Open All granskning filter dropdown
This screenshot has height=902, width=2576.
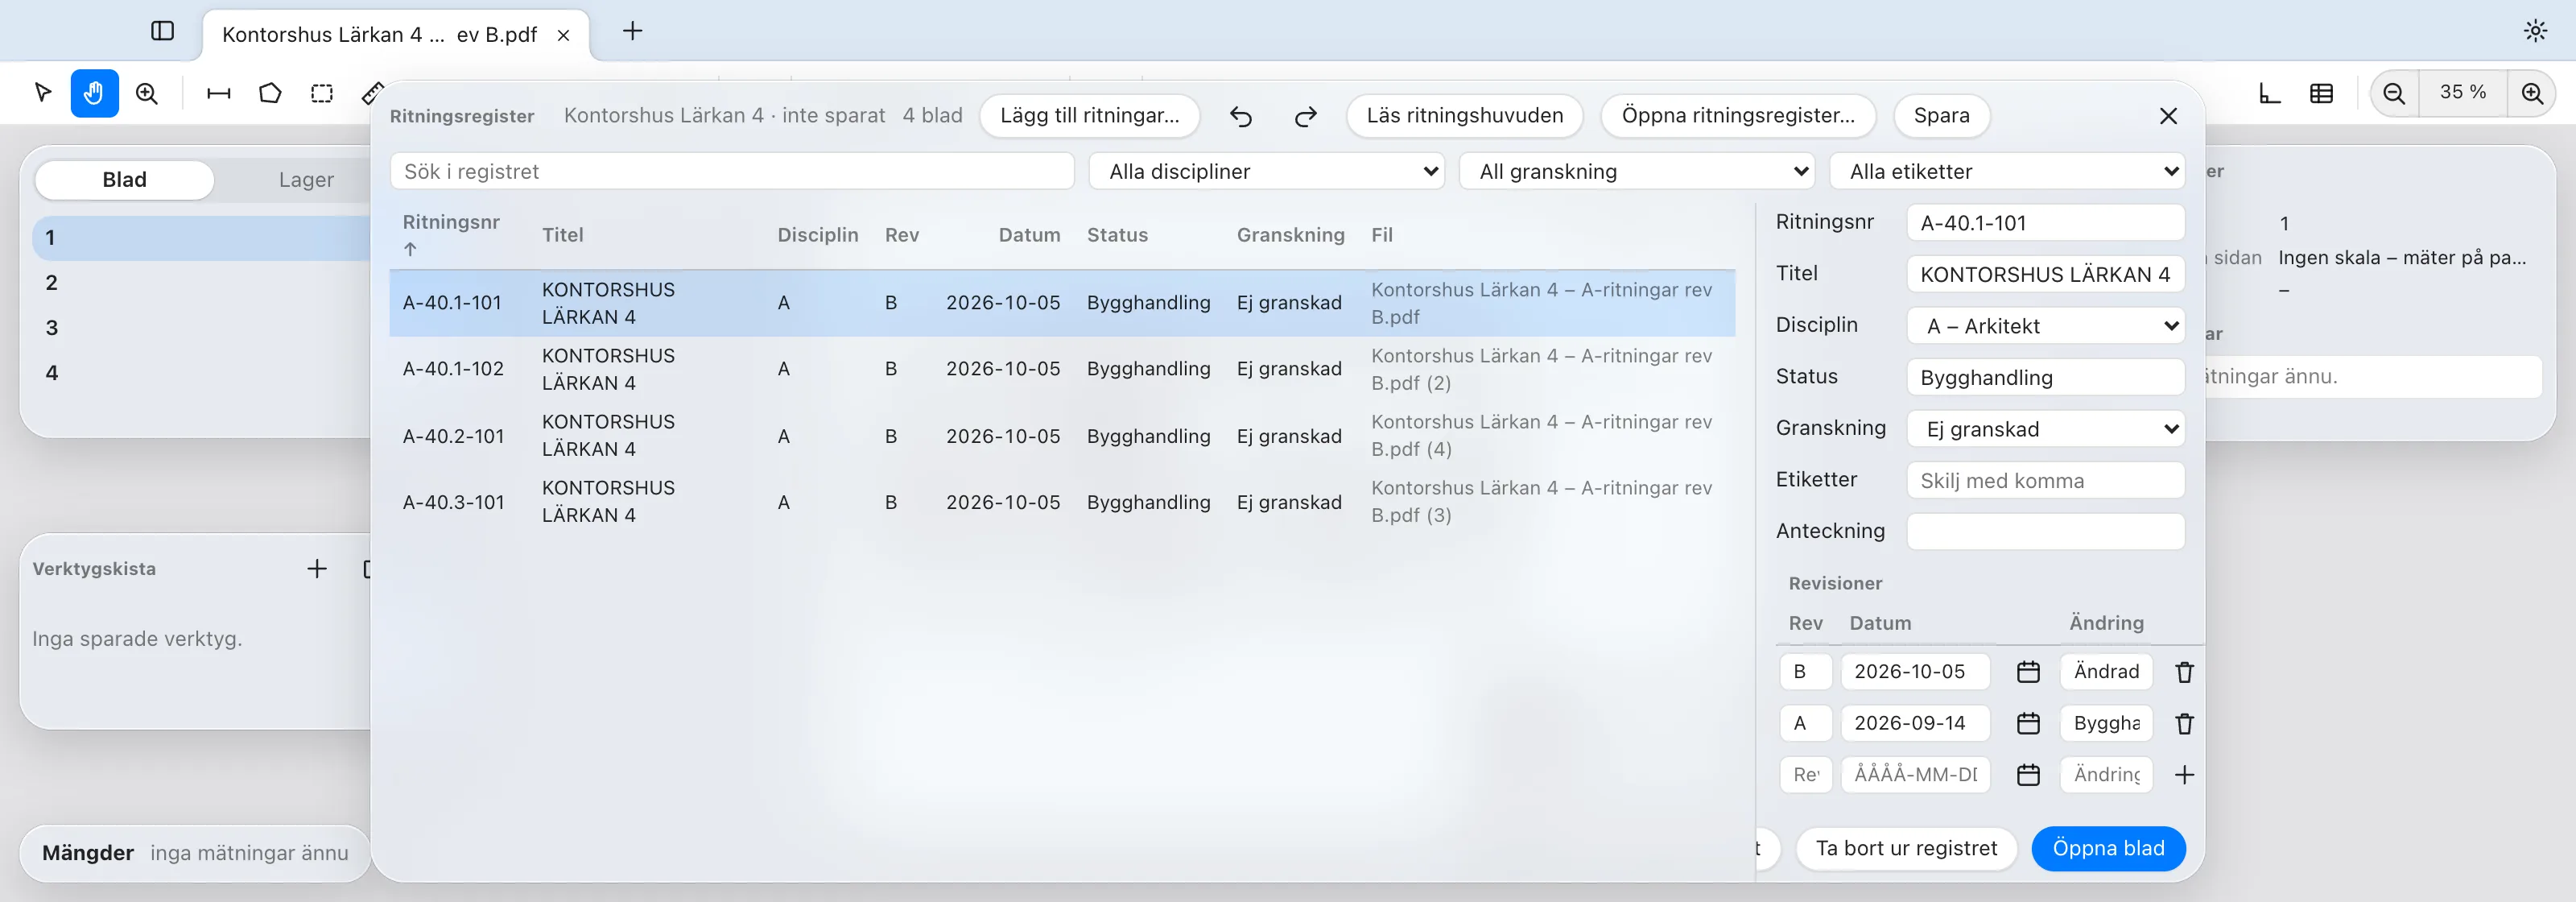(x=1636, y=171)
